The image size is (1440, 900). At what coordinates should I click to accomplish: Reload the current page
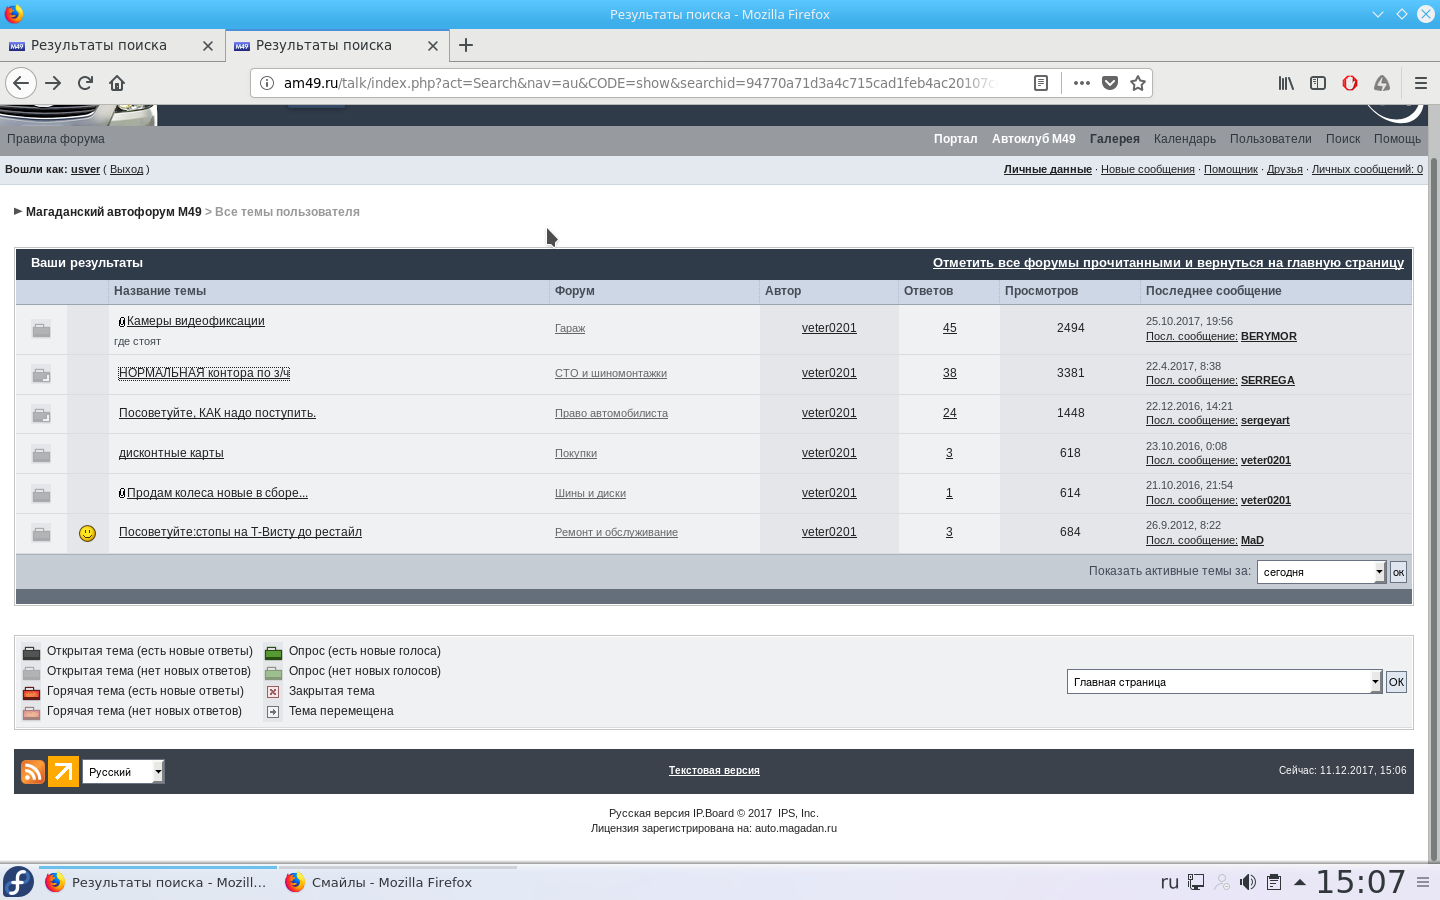[x=85, y=83]
